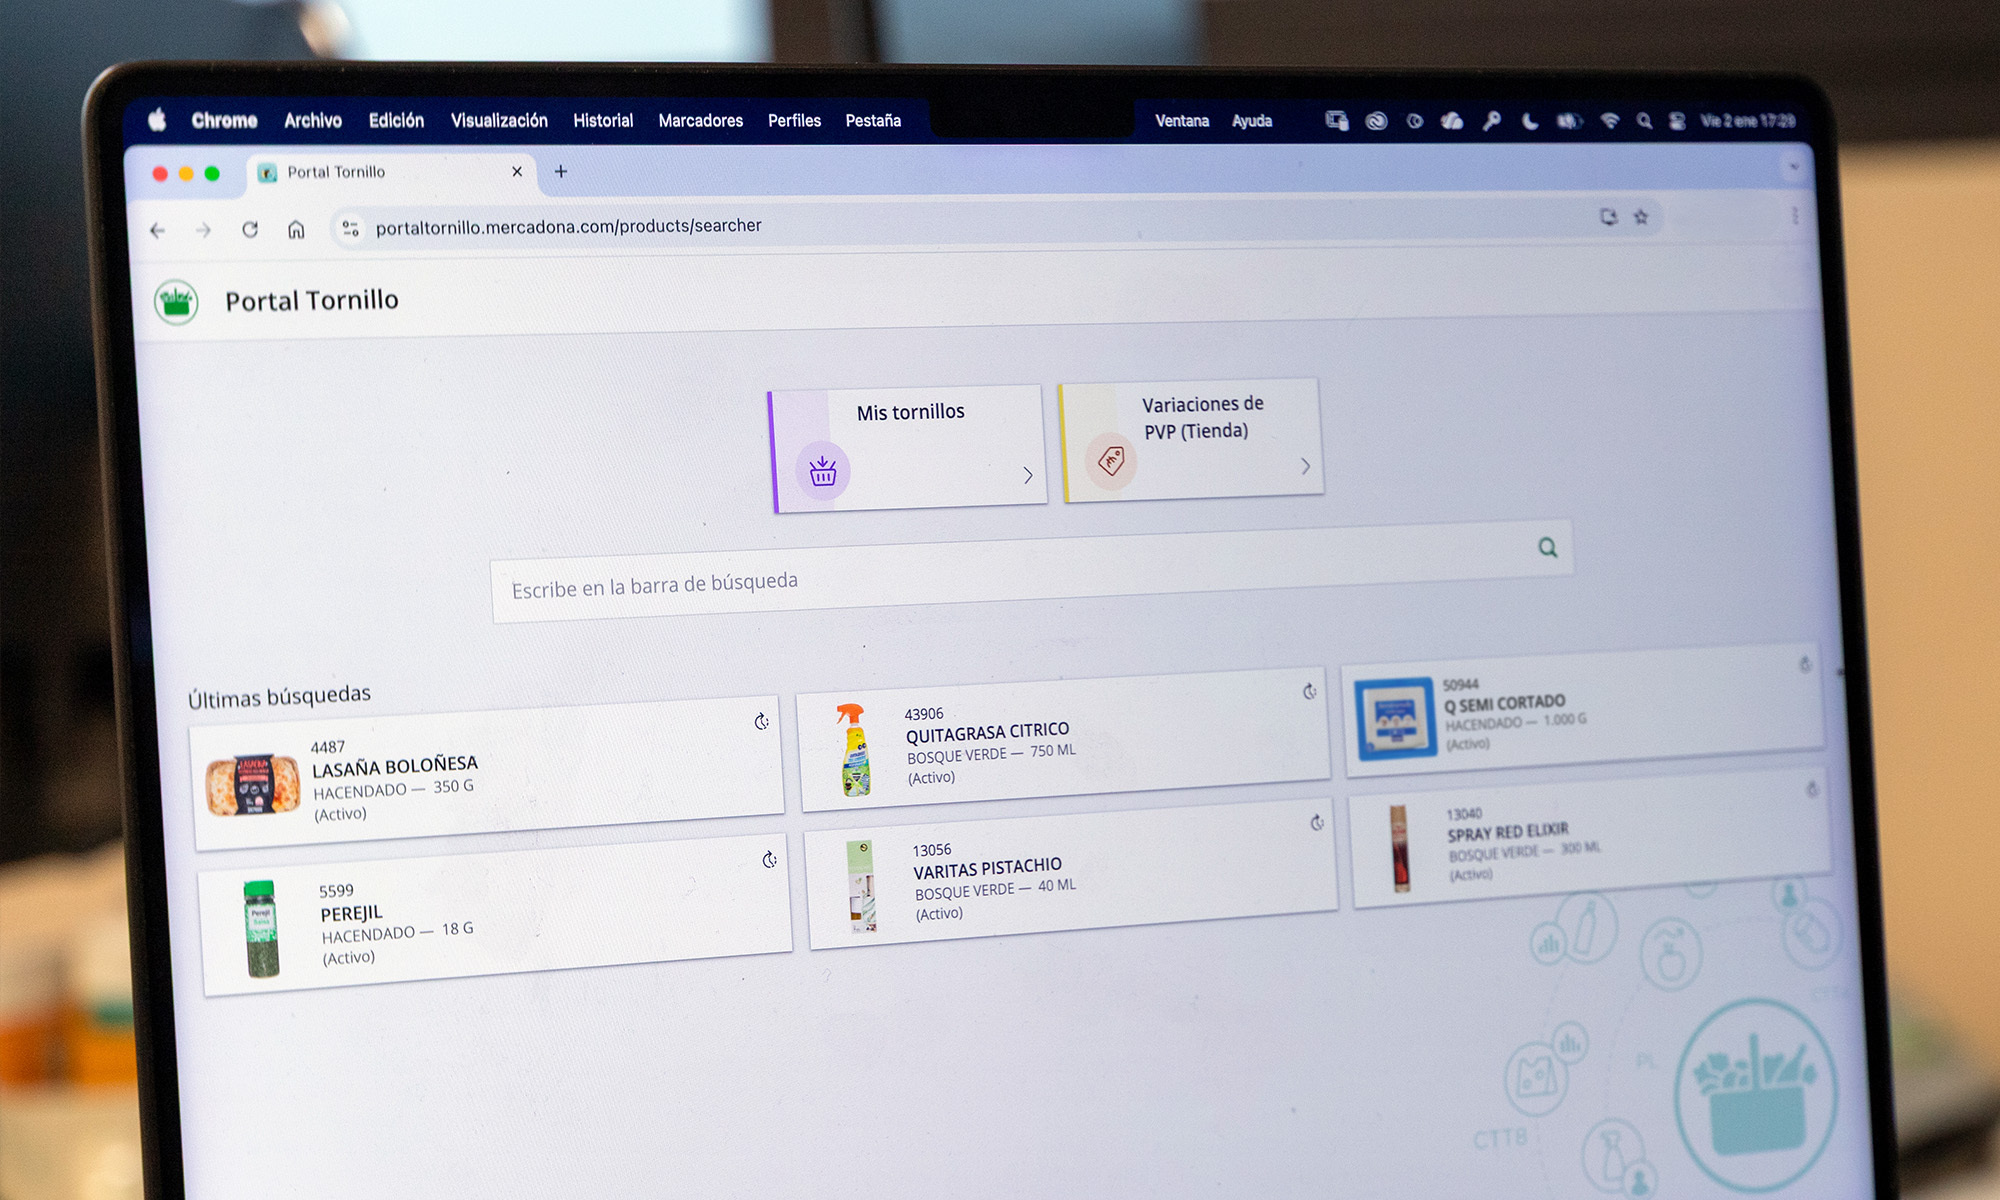Screen dimensions: 2000x1200
Task: Reload the current page
Action: tap(250, 229)
